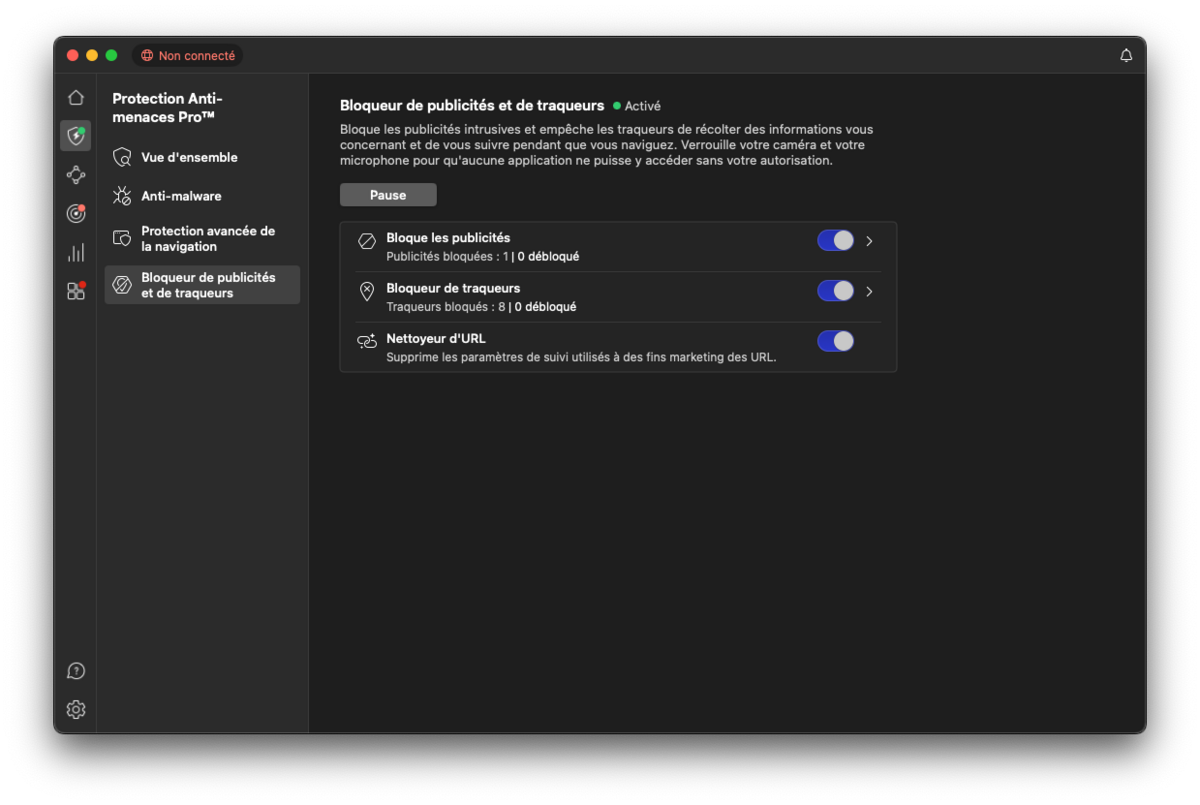
Task: Open the Home icon in sidebar
Action: click(x=76, y=98)
